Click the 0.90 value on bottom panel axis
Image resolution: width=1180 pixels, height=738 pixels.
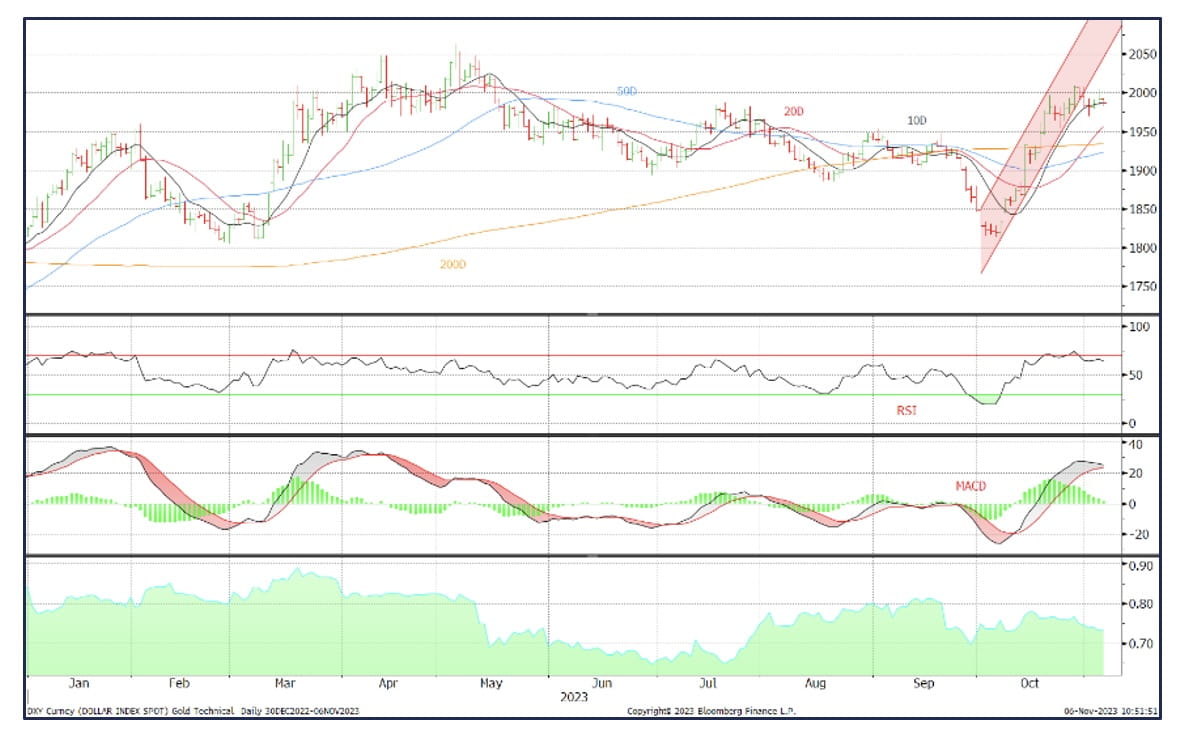pos(1141,565)
